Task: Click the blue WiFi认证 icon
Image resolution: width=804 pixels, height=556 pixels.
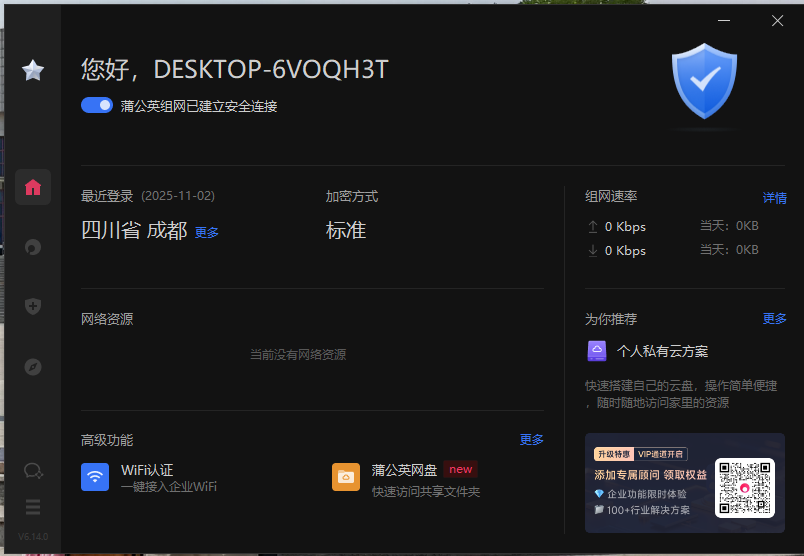Action: [x=95, y=477]
